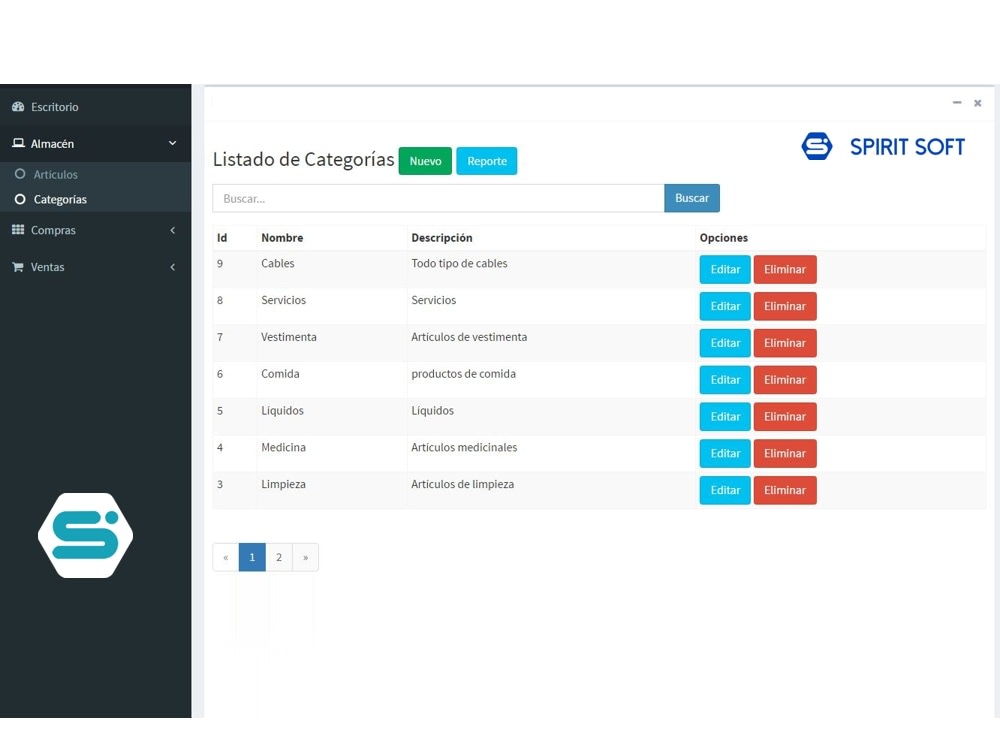Delete the Servicios category
Screen dimensions: 1000x750
coord(784,306)
